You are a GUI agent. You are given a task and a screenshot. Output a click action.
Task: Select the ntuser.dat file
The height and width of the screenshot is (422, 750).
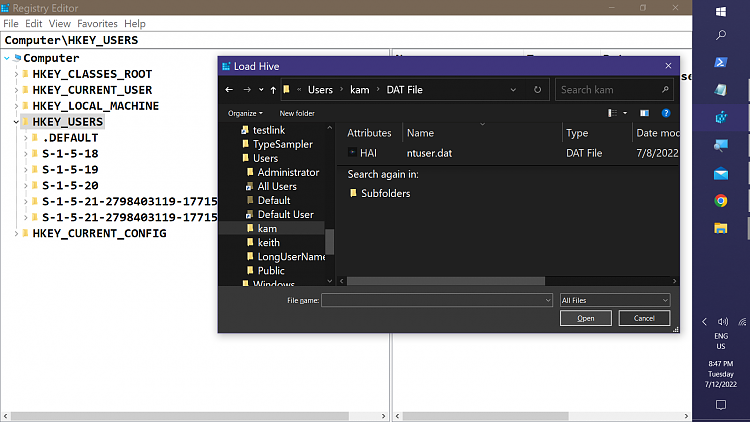[x=430, y=151]
